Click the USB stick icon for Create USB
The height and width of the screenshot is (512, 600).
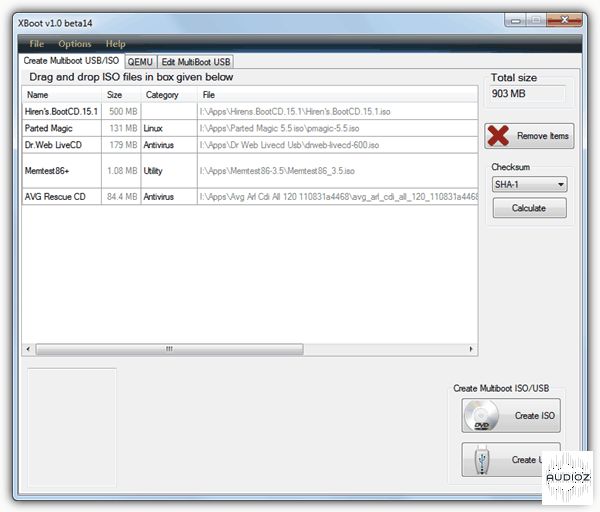[x=482, y=460]
